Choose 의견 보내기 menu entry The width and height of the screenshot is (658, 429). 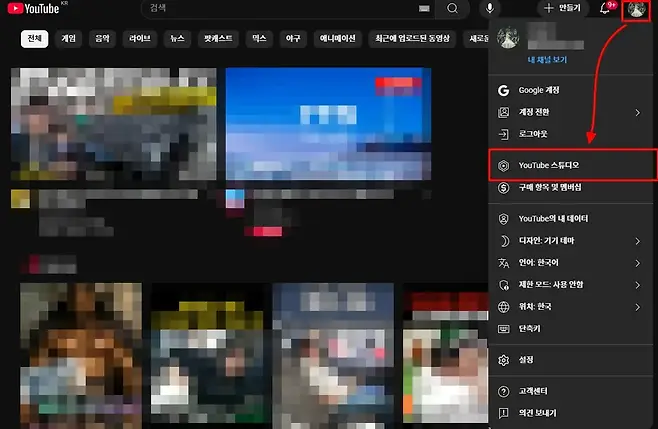coord(573,413)
